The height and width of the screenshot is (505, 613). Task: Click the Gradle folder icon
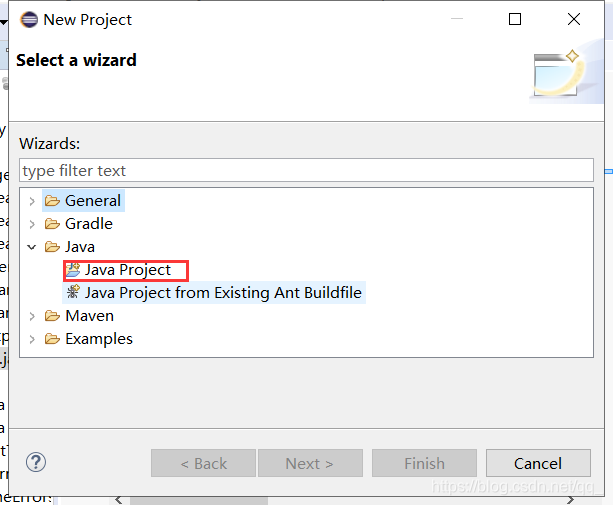click(52, 224)
